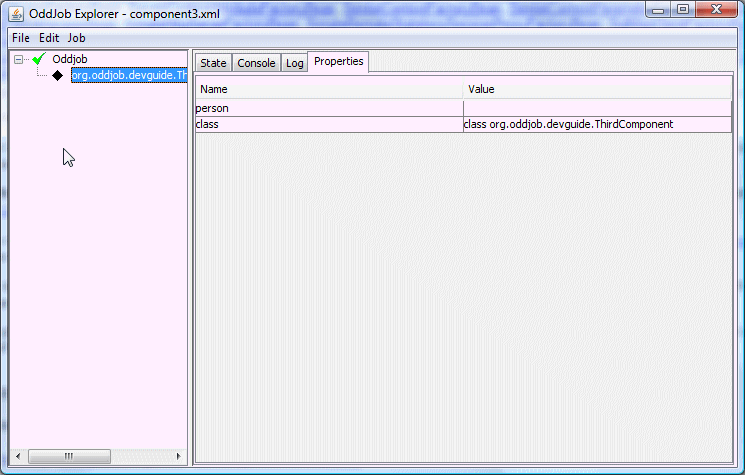Click the tree panel horizontal scrollbar thumb
Screen dimensions: 745x475
[69, 456]
